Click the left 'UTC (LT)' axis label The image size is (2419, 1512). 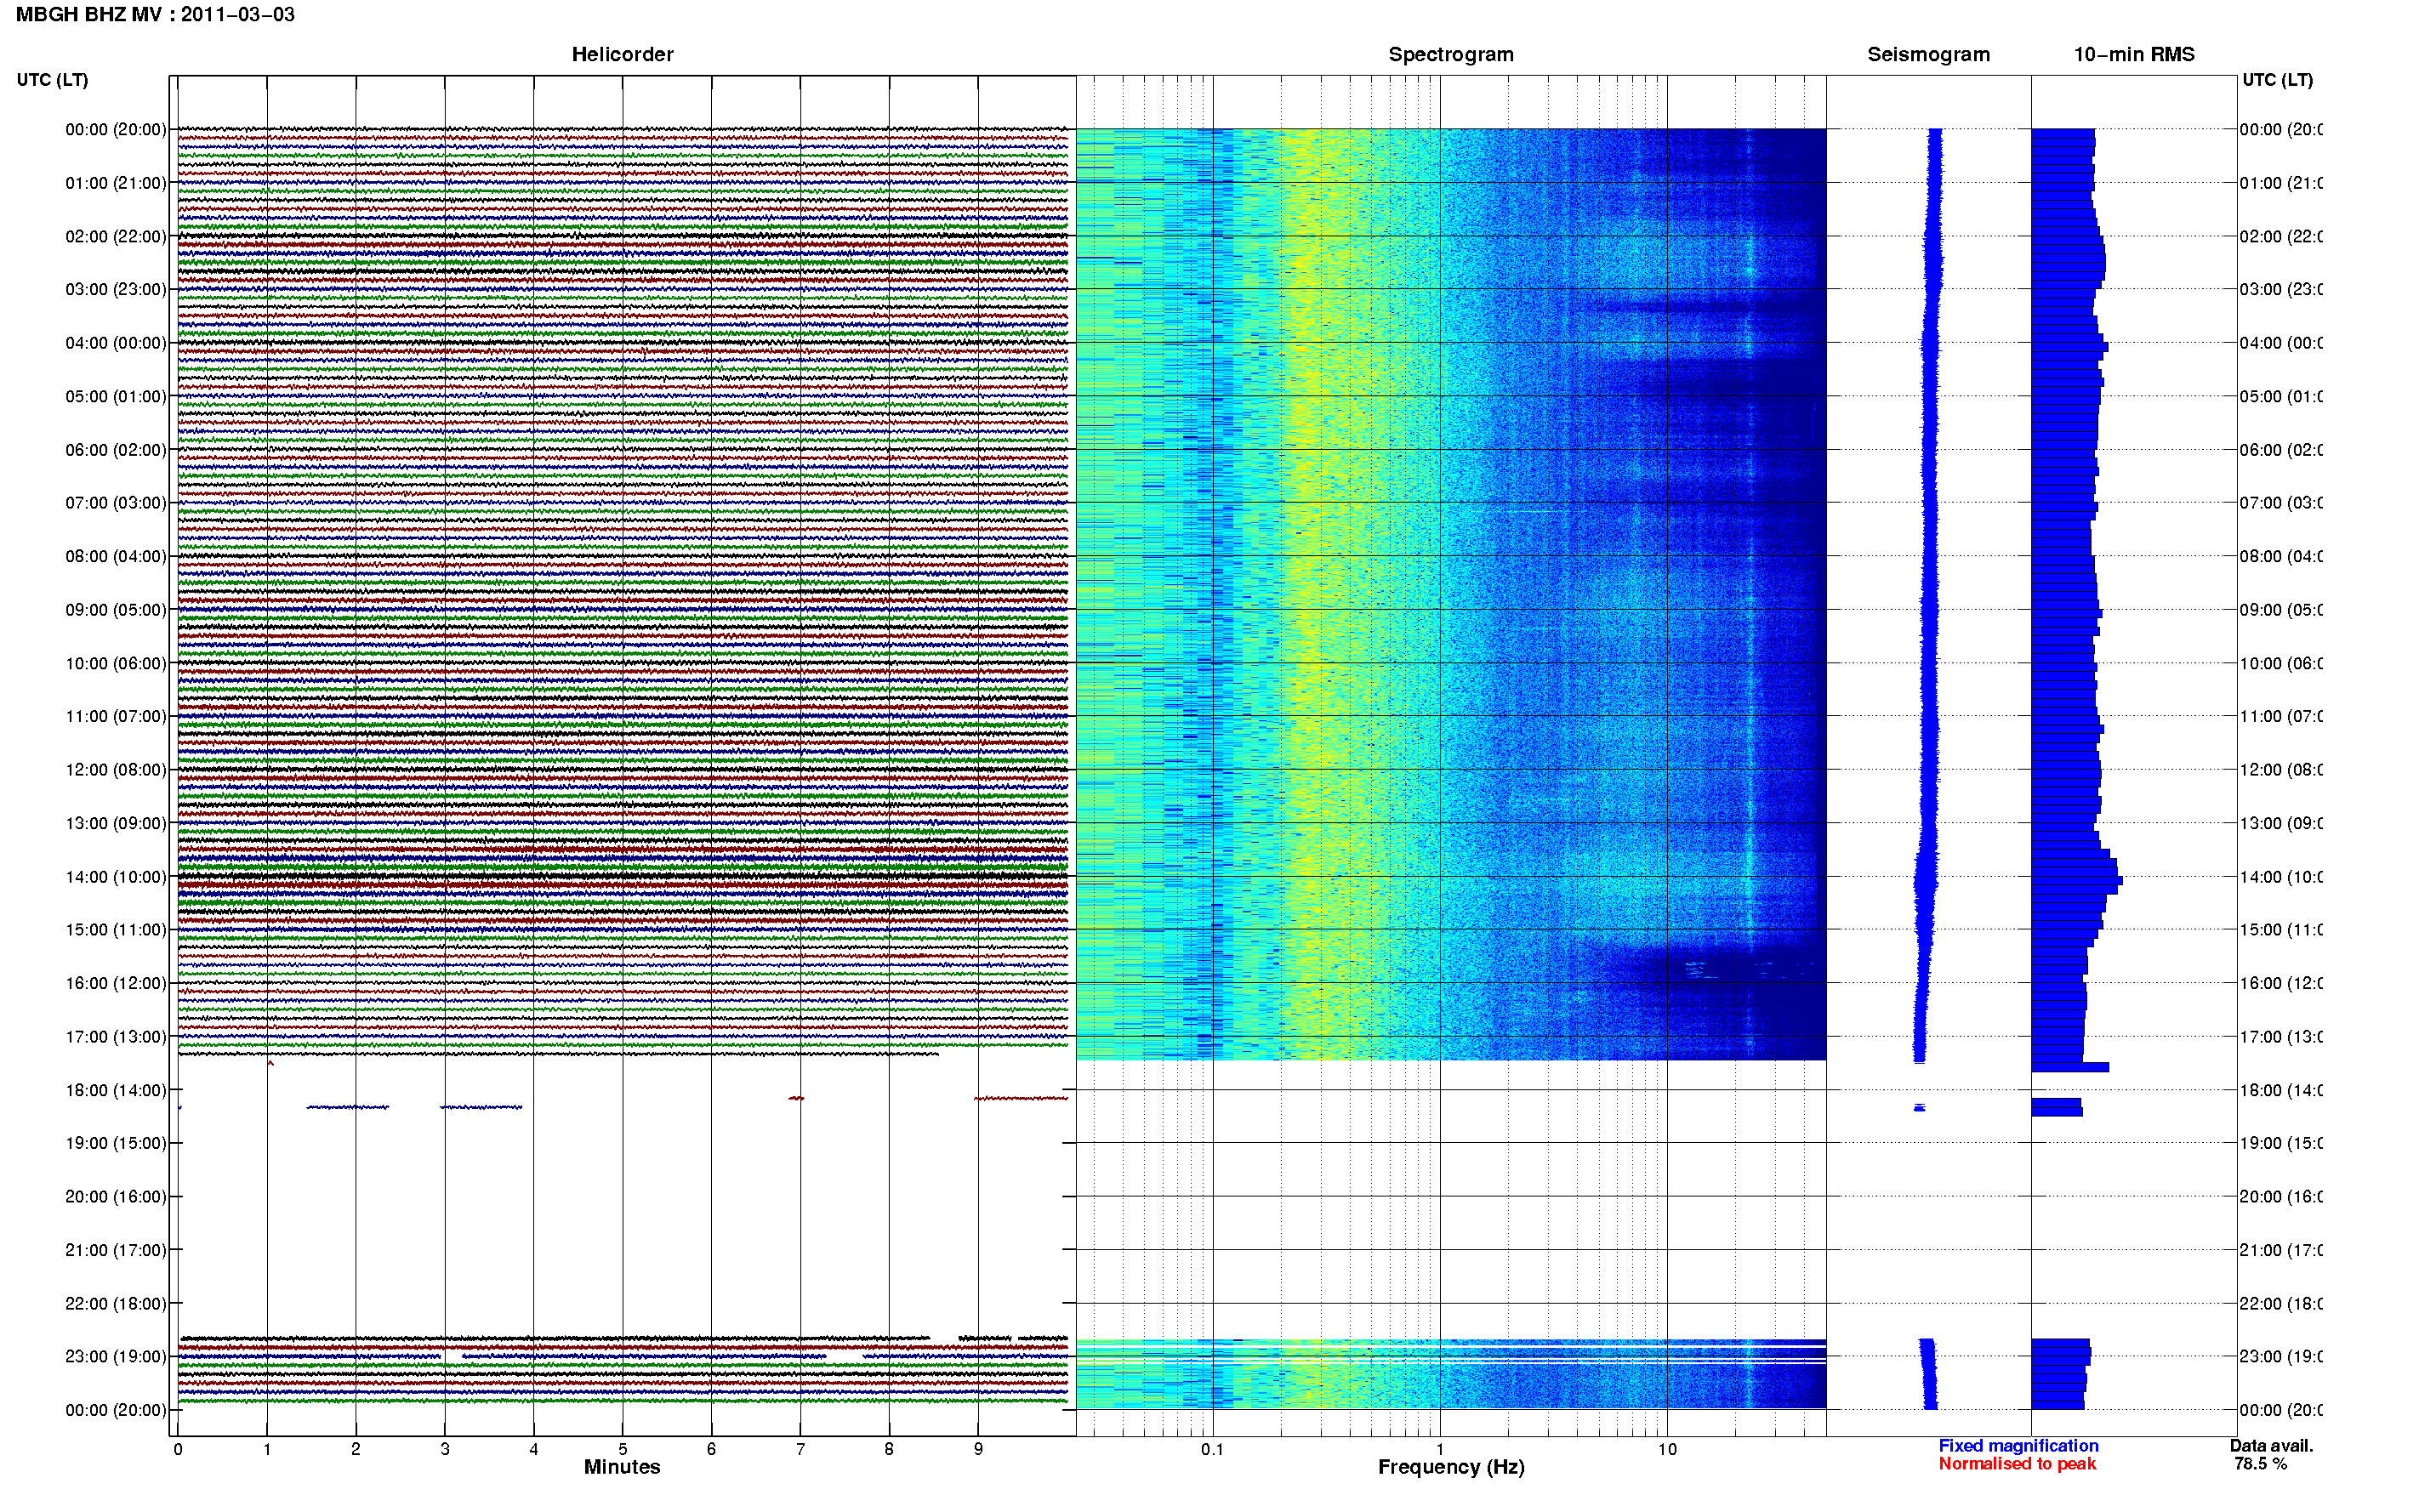click(x=52, y=80)
